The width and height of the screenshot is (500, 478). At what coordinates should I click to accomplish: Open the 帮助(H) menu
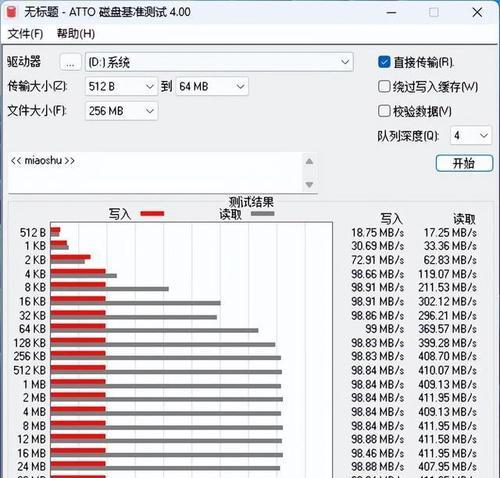(x=76, y=34)
